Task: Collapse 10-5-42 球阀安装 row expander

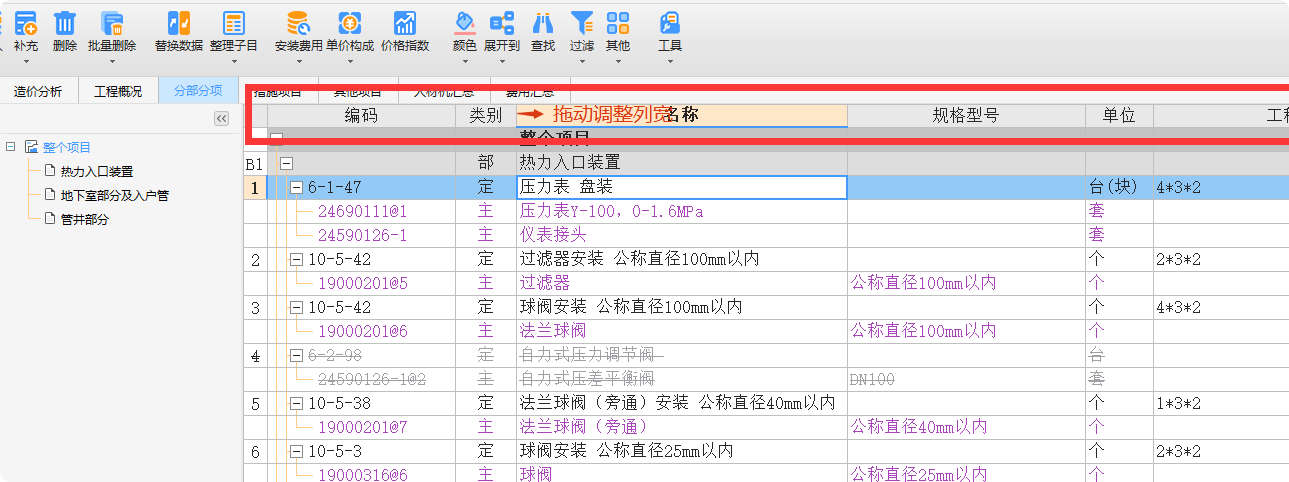Action: coord(297,307)
